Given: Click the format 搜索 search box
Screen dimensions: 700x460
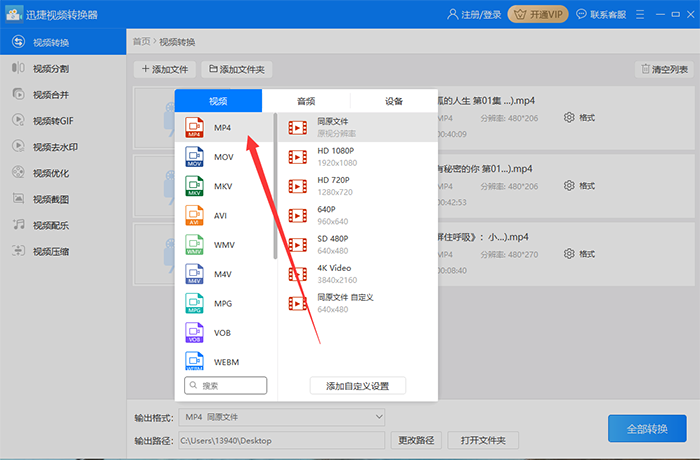Looking at the screenshot, I should (x=226, y=385).
